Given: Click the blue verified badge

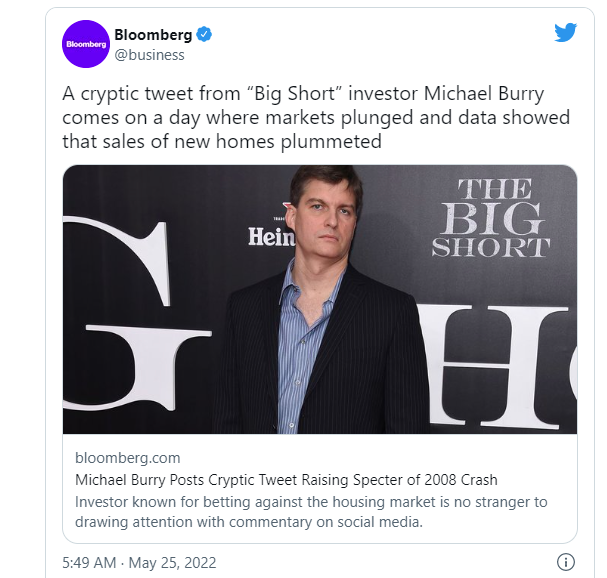Looking at the screenshot, I should pos(203,35).
